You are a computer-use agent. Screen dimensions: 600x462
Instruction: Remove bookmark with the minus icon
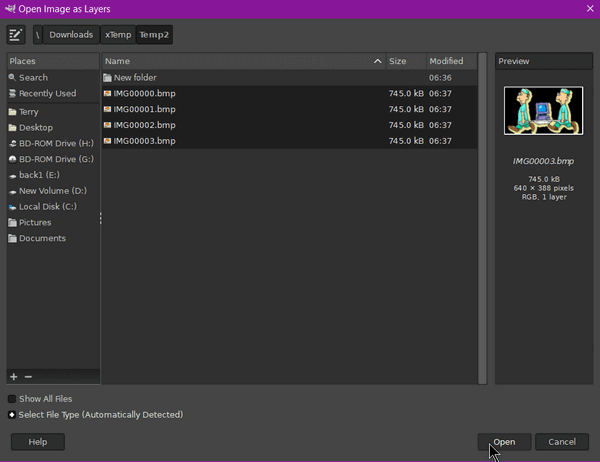(x=28, y=377)
